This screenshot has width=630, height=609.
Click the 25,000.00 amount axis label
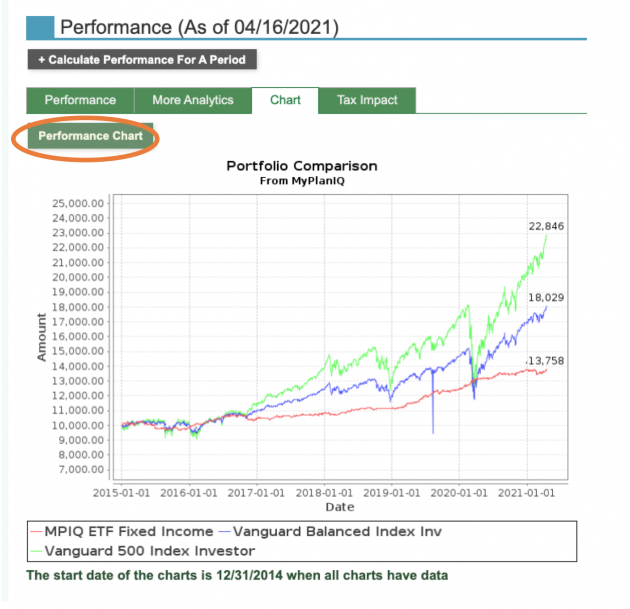point(78,203)
